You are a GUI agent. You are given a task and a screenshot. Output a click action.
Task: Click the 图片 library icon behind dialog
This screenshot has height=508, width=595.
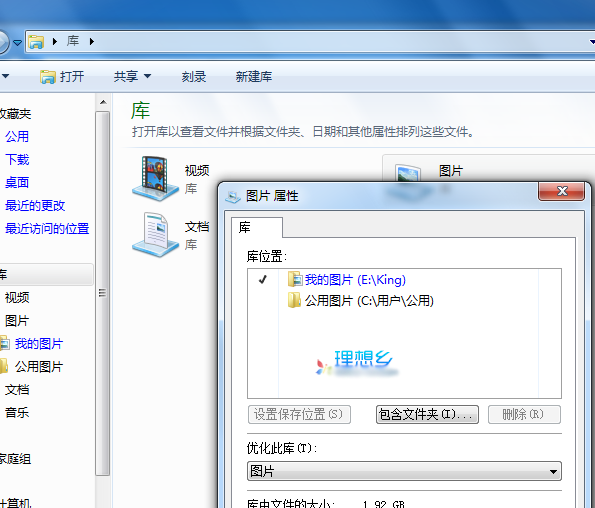tap(408, 173)
